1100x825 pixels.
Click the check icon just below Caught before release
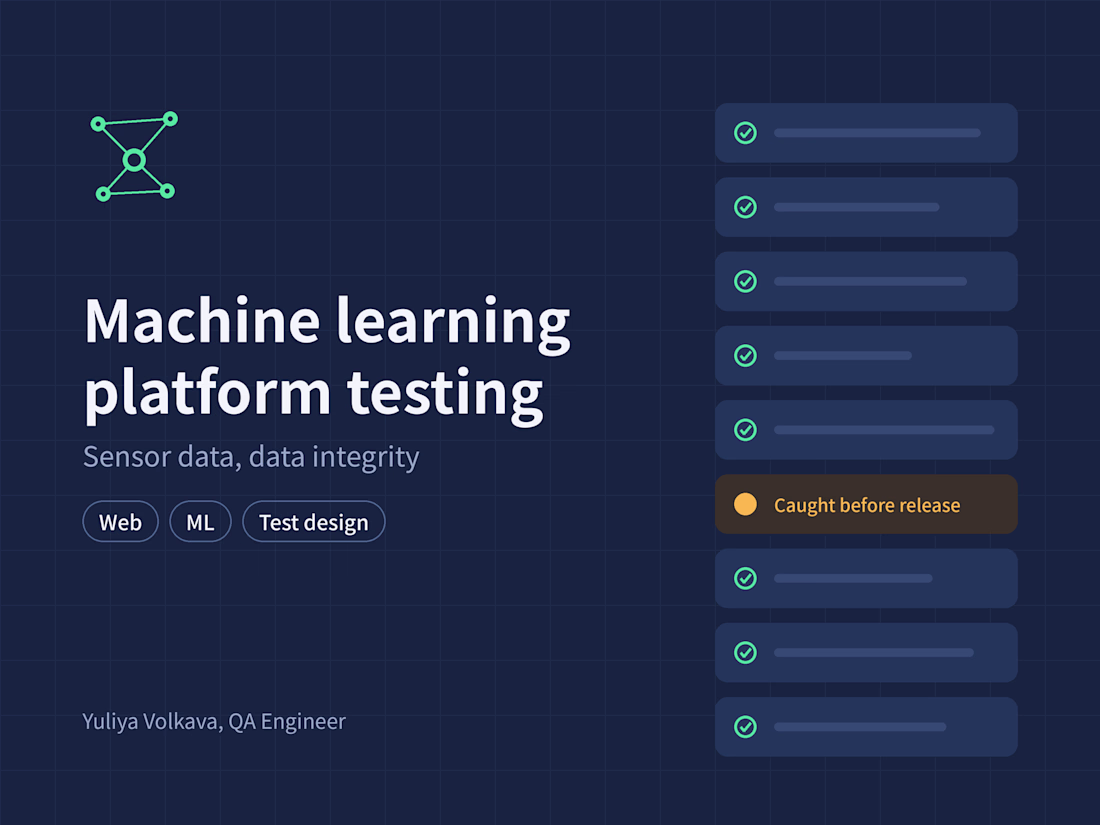(745, 579)
